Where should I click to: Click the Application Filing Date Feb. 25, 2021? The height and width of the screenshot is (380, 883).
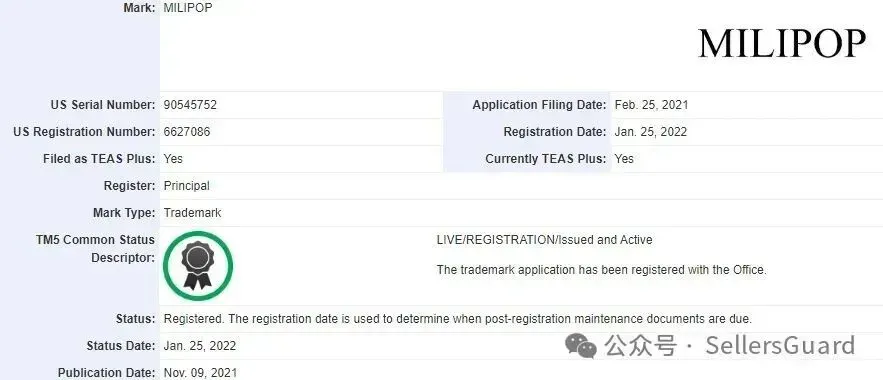coord(651,105)
